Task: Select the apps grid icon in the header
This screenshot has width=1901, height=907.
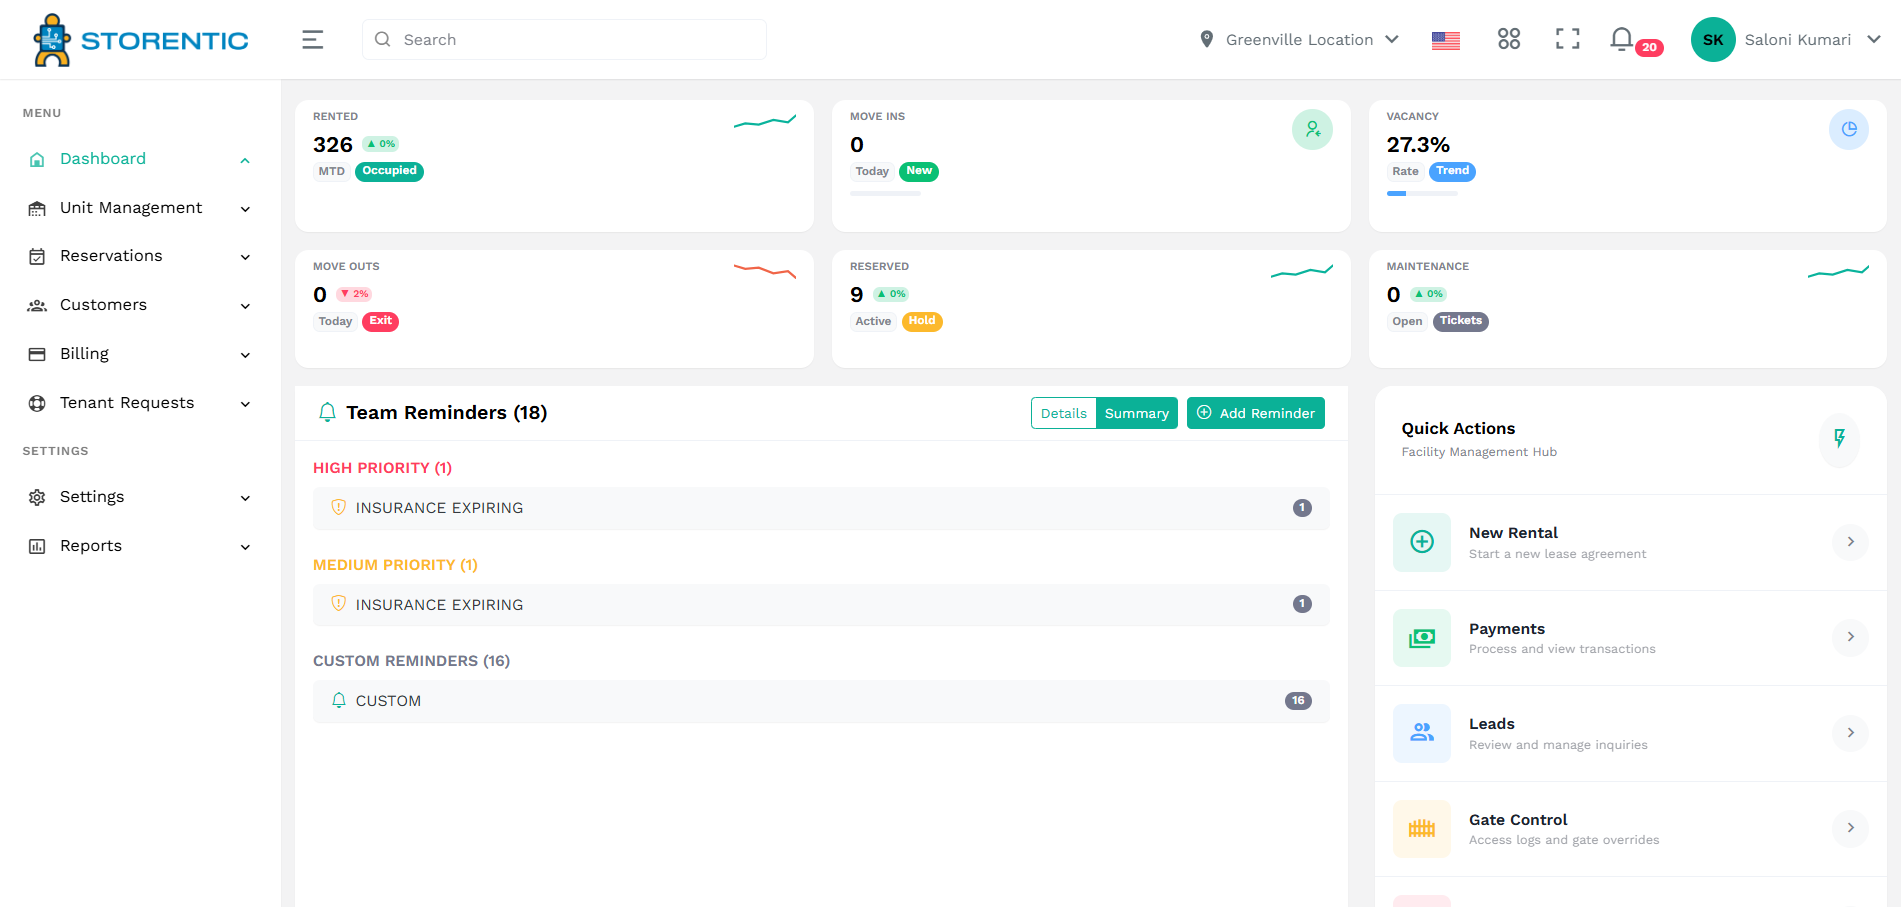Action: click(1508, 39)
